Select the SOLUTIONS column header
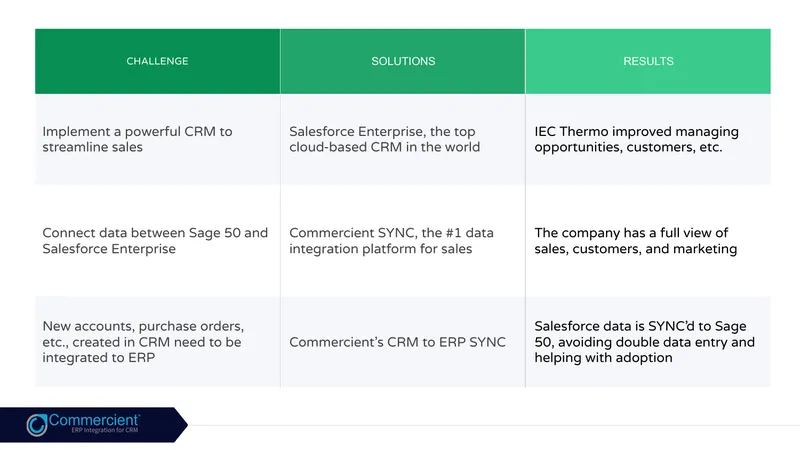 [x=403, y=61]
